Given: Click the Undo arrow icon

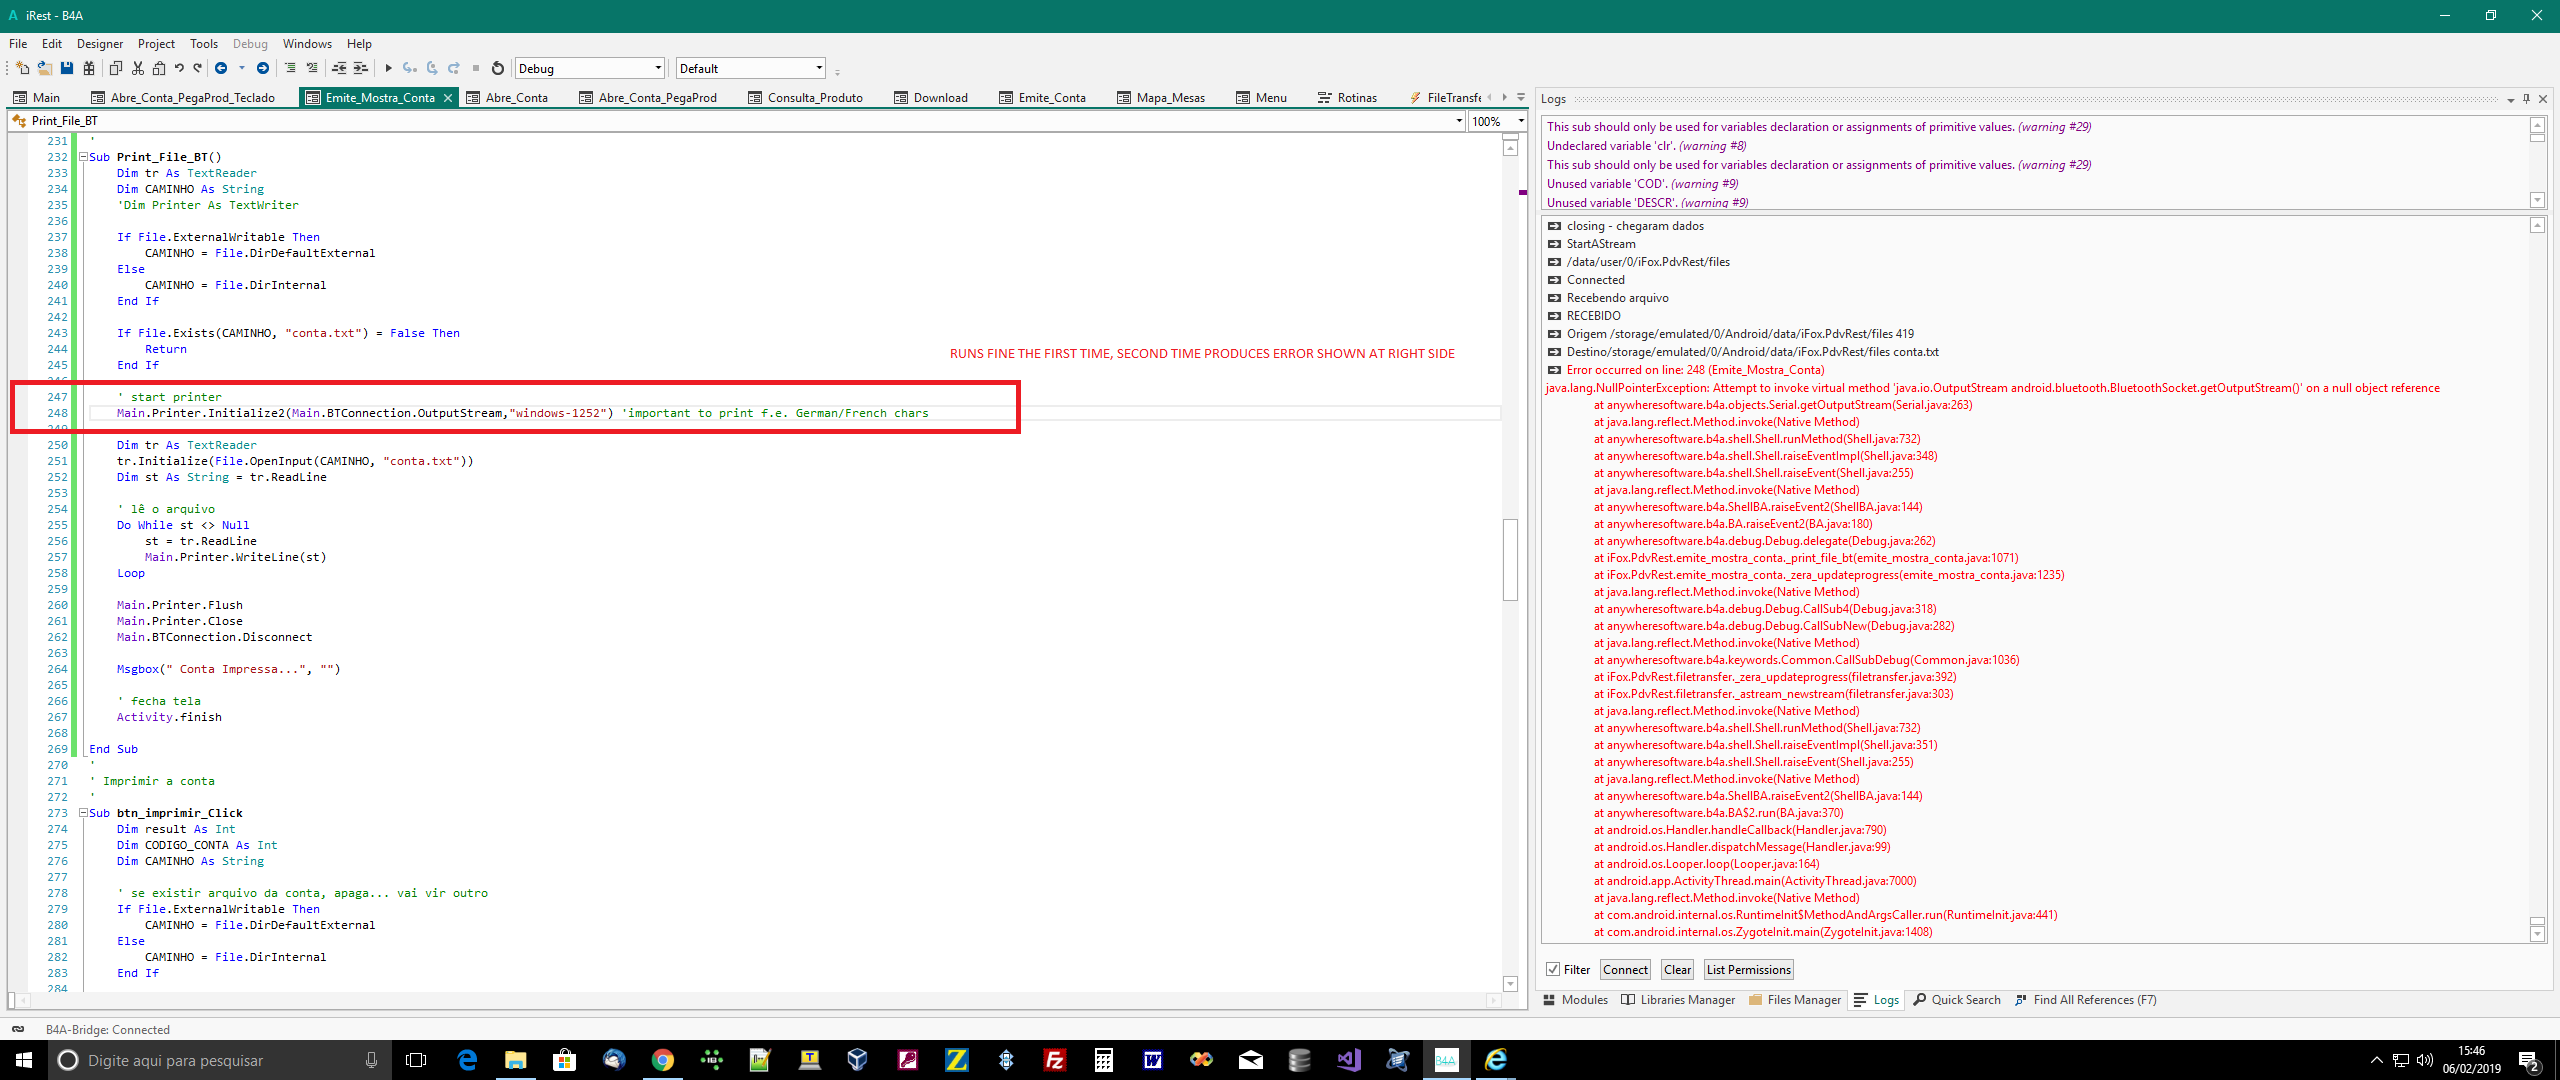Looking at the screenshot, I should point(179,68).
